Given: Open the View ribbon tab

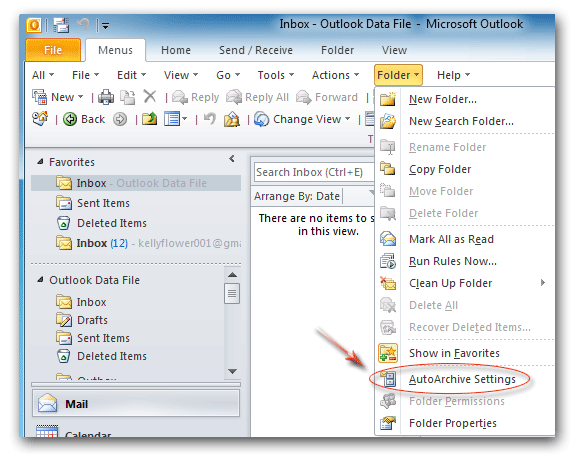Looking at the screenshot, I should click(394, 50).
